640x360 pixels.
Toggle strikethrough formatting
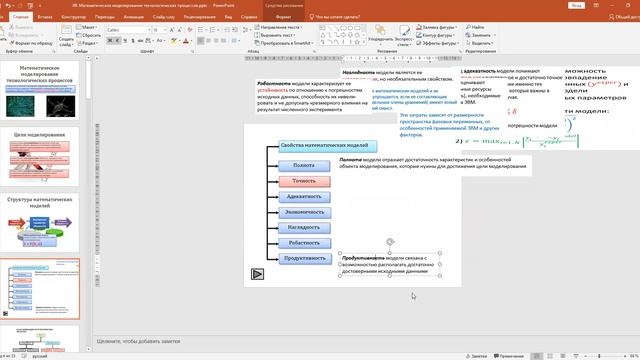[140, 40]
